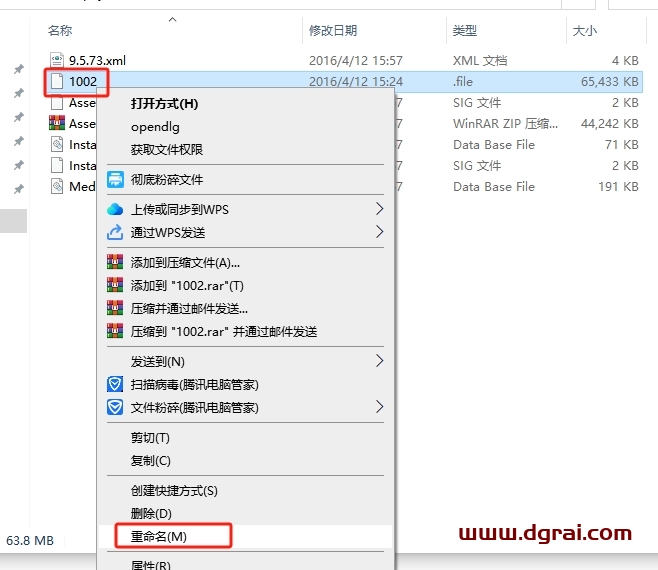
Task: Click the Med database file icon
Action: (57, 186)
